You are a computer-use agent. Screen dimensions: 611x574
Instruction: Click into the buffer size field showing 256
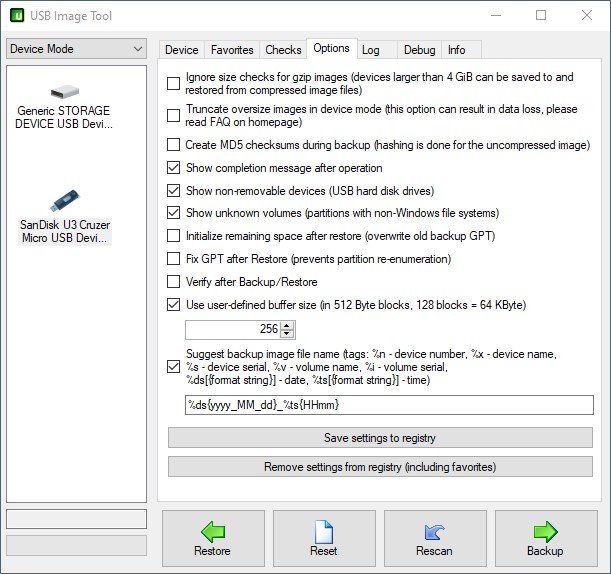(233, 329)
